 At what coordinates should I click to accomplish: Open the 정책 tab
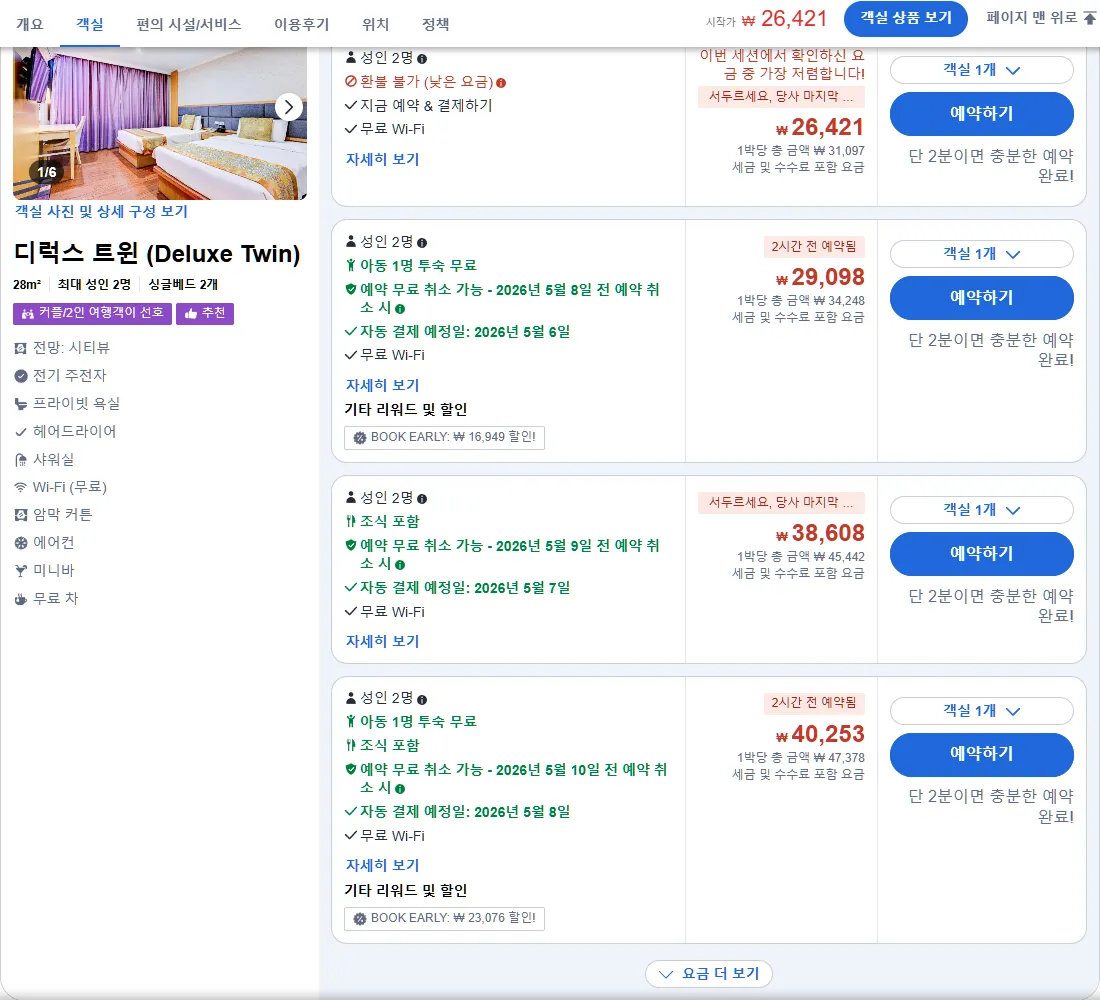click(435, 24)
